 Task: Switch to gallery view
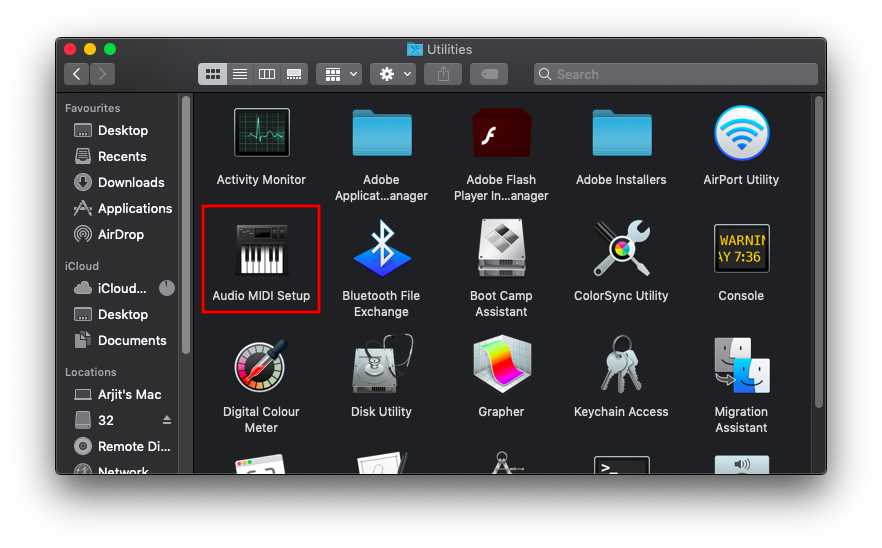294,74
